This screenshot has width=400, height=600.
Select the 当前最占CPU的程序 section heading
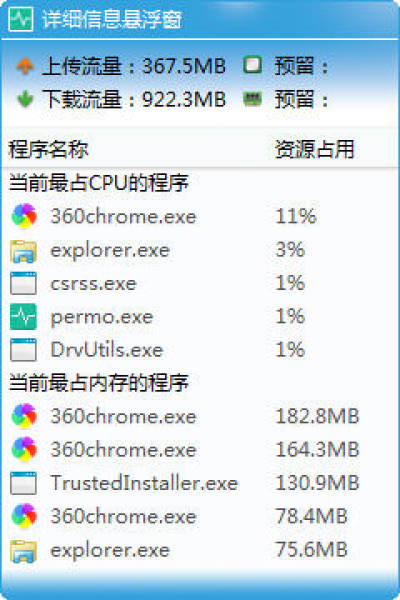point(99,183)
